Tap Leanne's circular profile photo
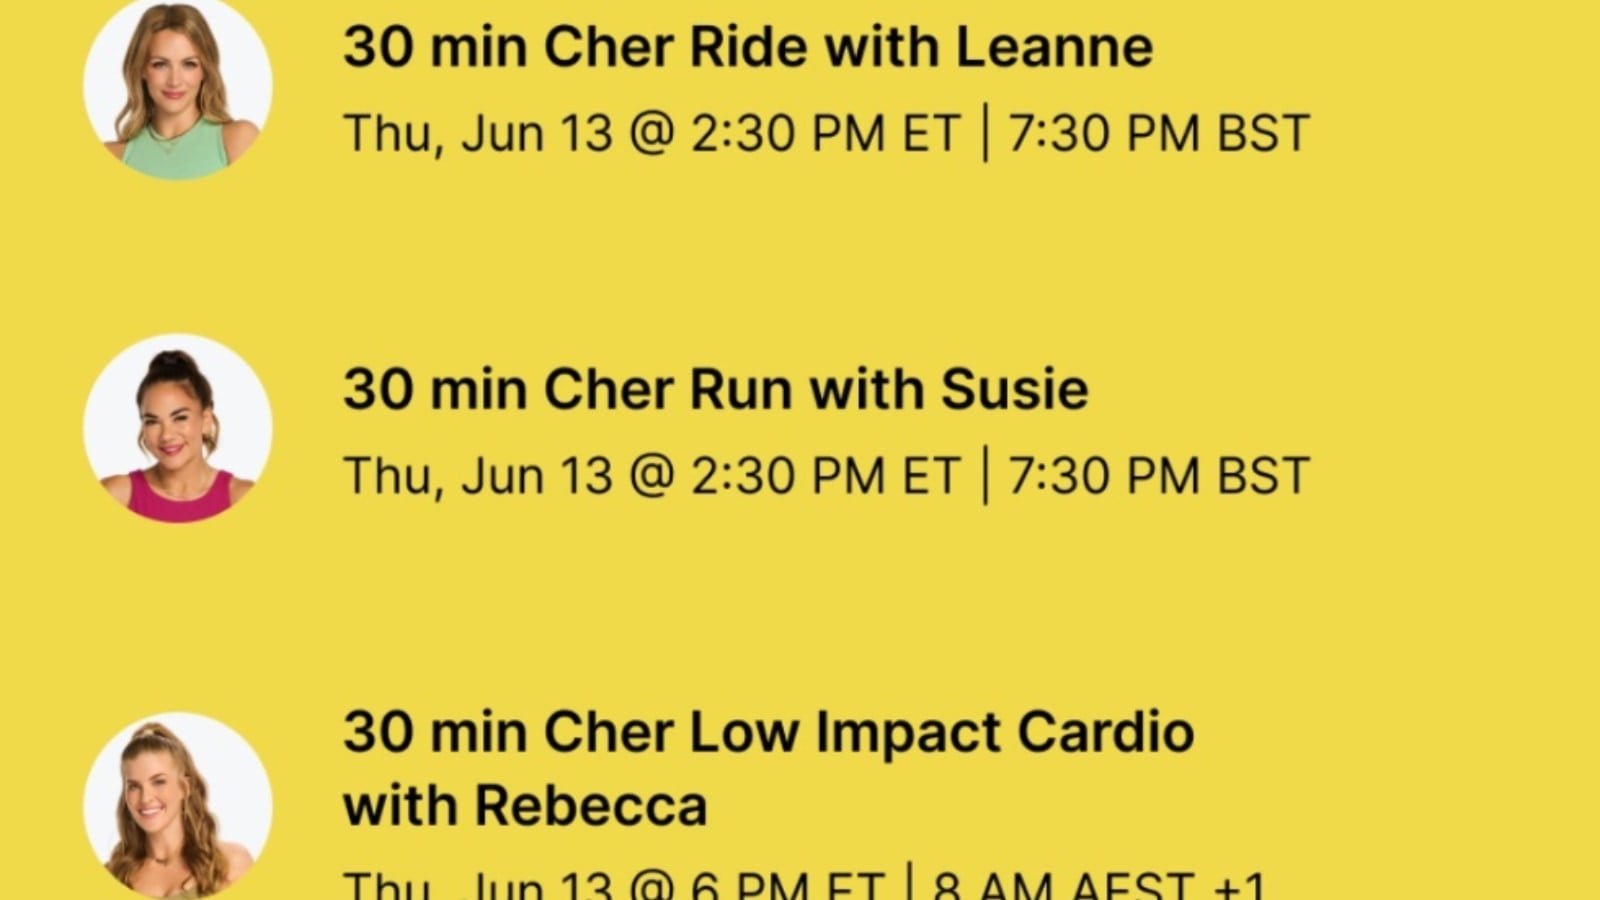 (178, 88)
